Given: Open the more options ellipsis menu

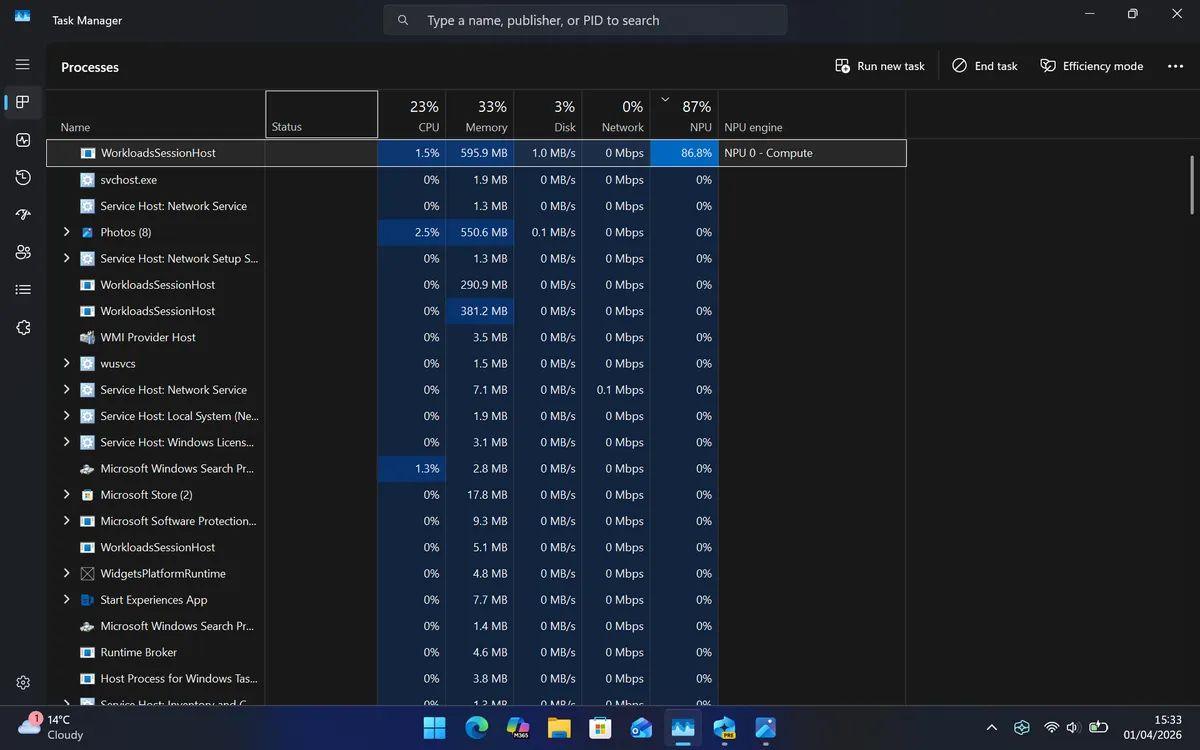Looking at the screenshot, I should coord(1177,65).
